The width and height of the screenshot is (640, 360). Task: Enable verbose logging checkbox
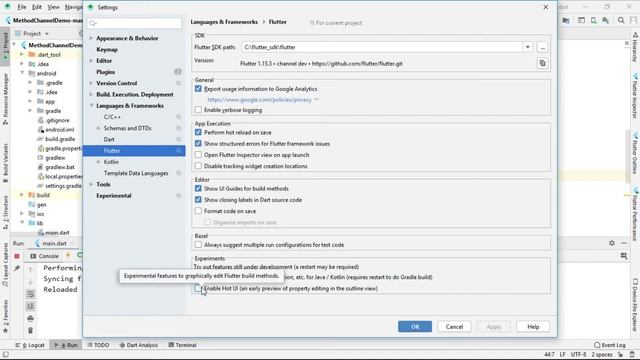tap(198, 110)
